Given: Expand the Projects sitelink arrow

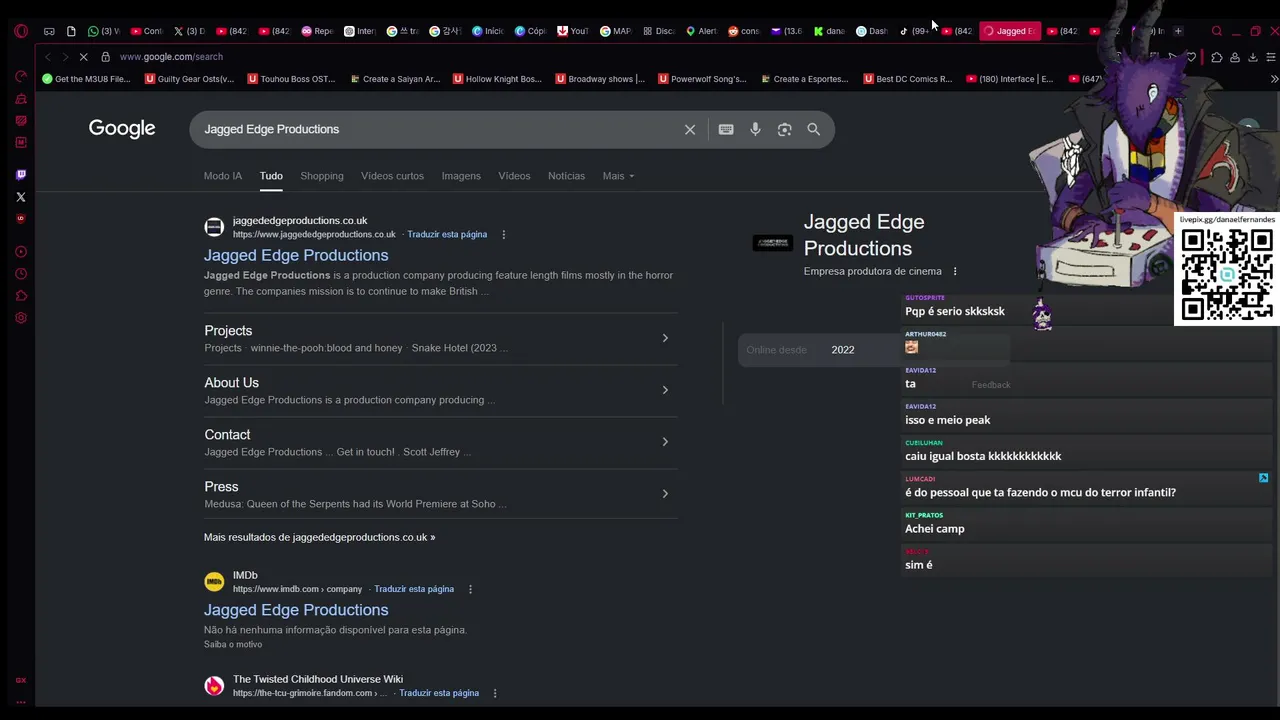Looking at the screenshot, I should click(665, 338).
